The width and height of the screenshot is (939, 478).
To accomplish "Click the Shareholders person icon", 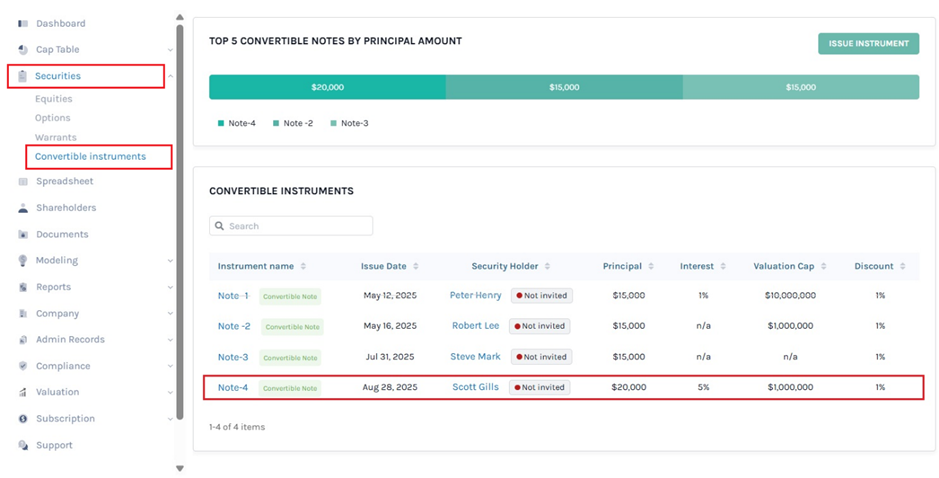I will (23, 208).
